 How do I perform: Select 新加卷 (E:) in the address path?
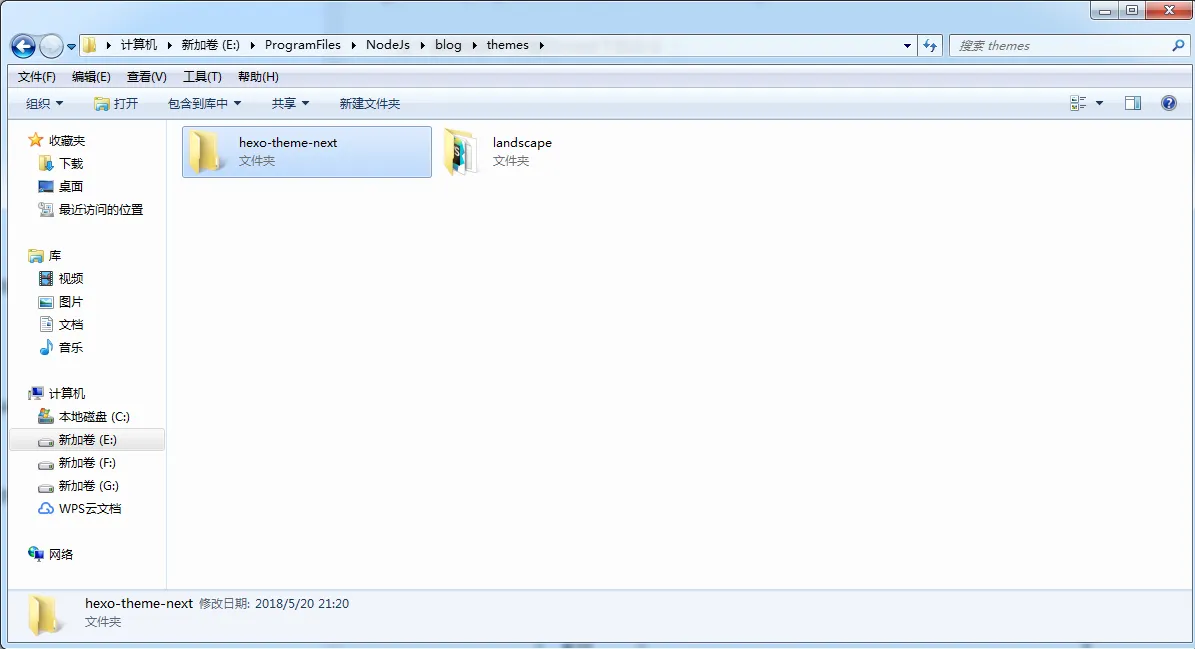[210, 45]
